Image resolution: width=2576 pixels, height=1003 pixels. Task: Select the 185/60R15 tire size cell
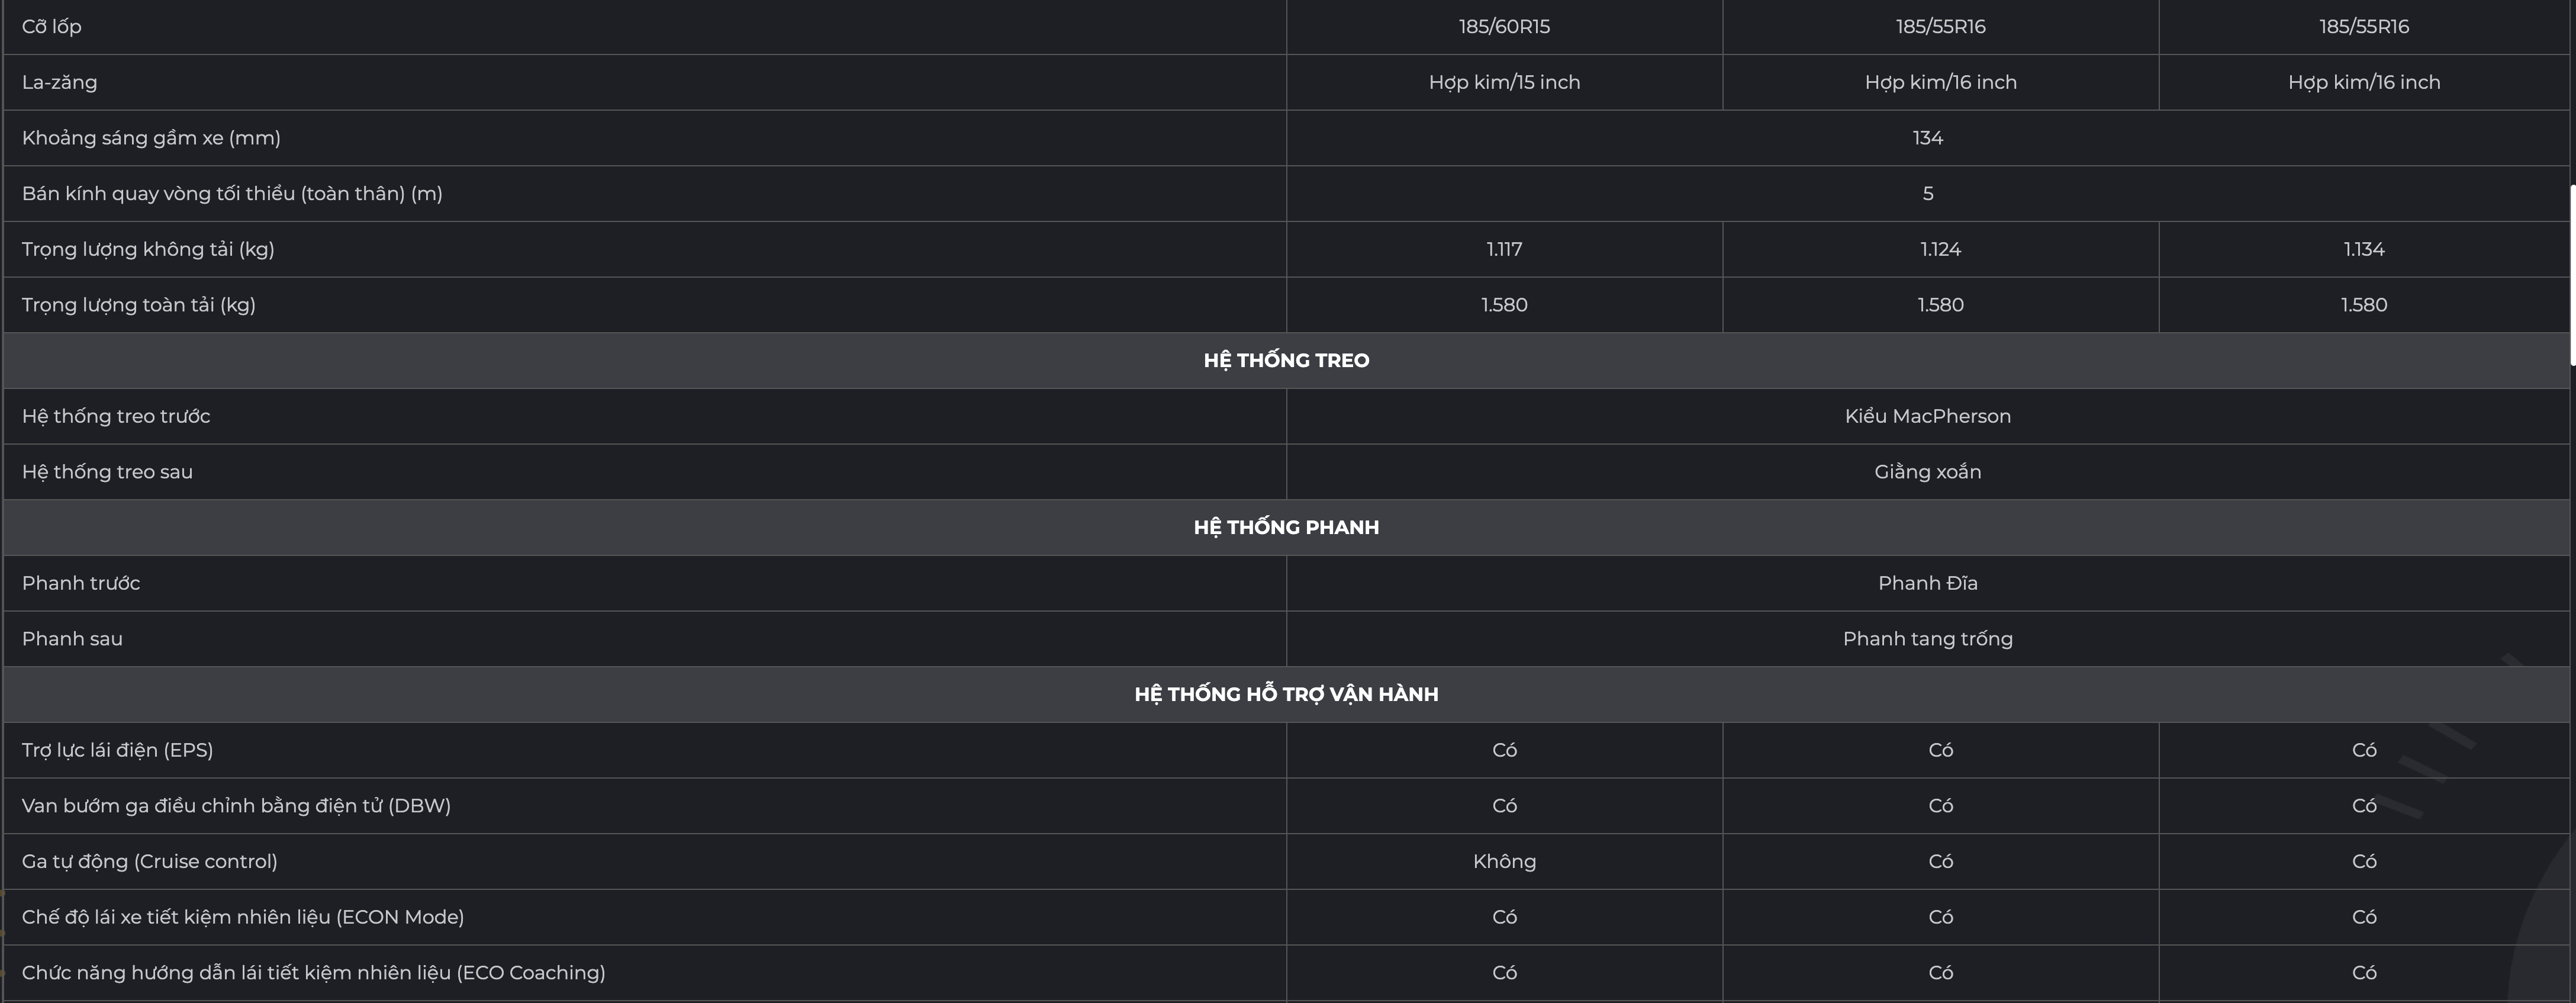tap(1504, 27)
